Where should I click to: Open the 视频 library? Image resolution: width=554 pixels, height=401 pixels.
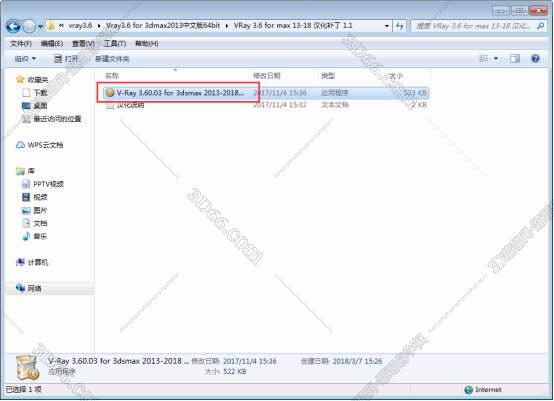tap(40, 197)
